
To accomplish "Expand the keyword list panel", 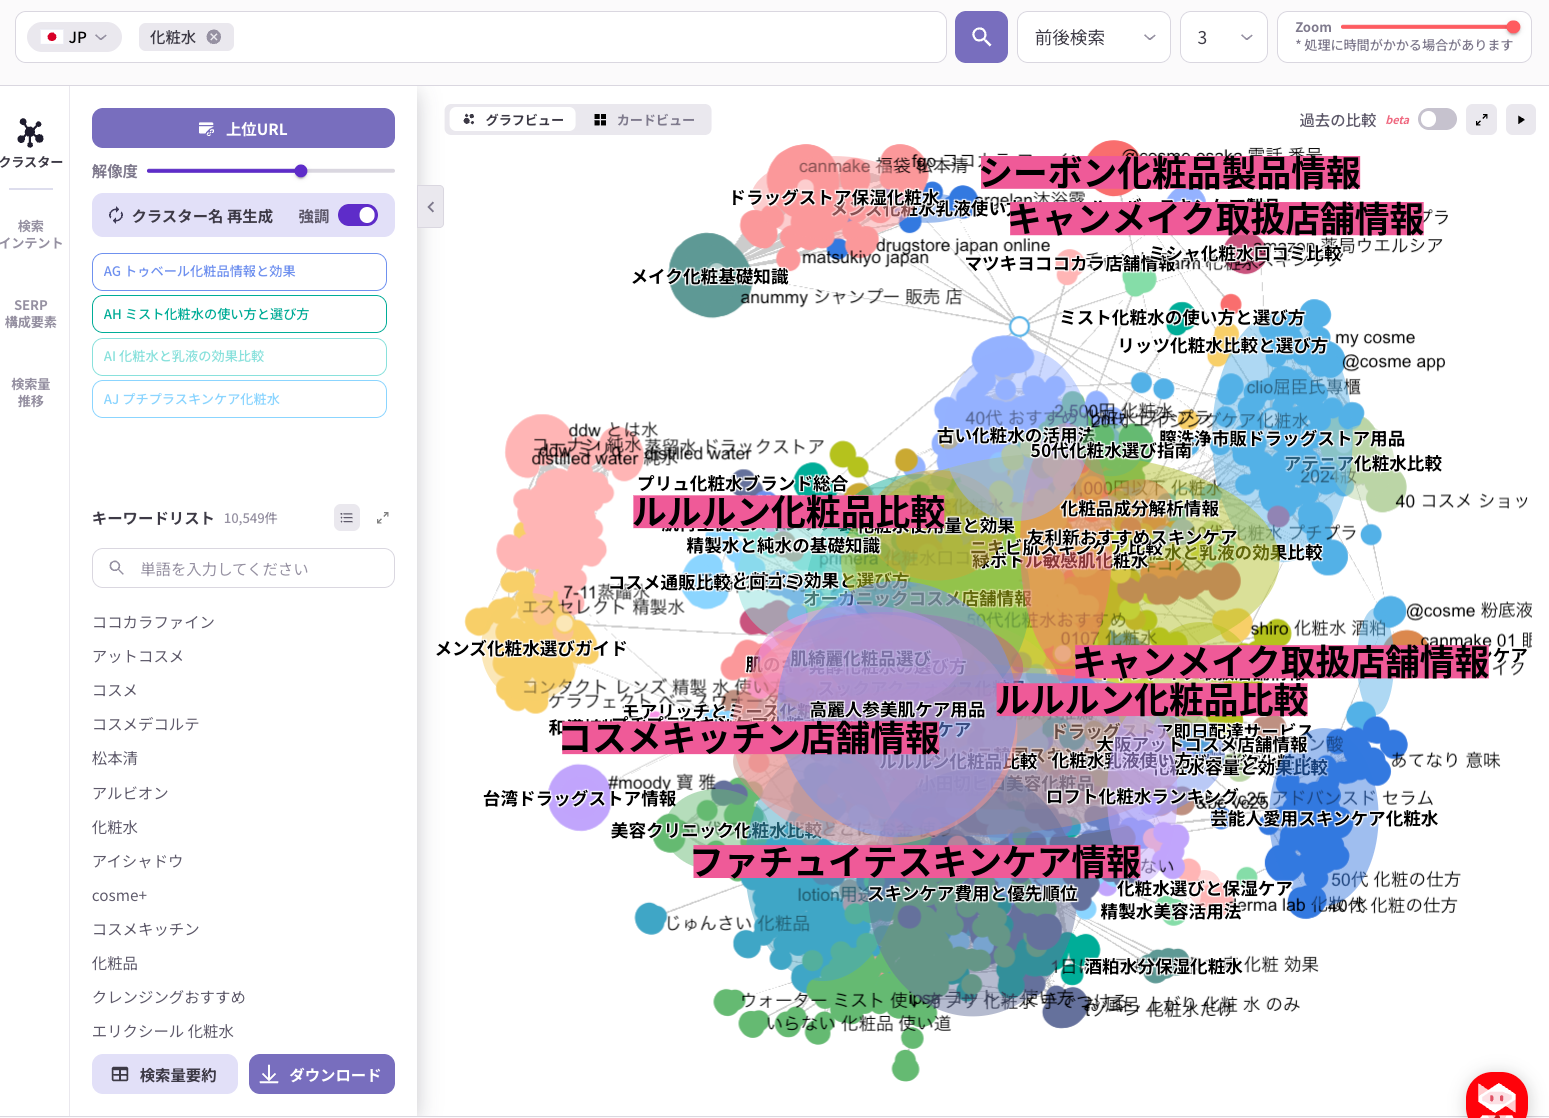I will tap(382, 518).
